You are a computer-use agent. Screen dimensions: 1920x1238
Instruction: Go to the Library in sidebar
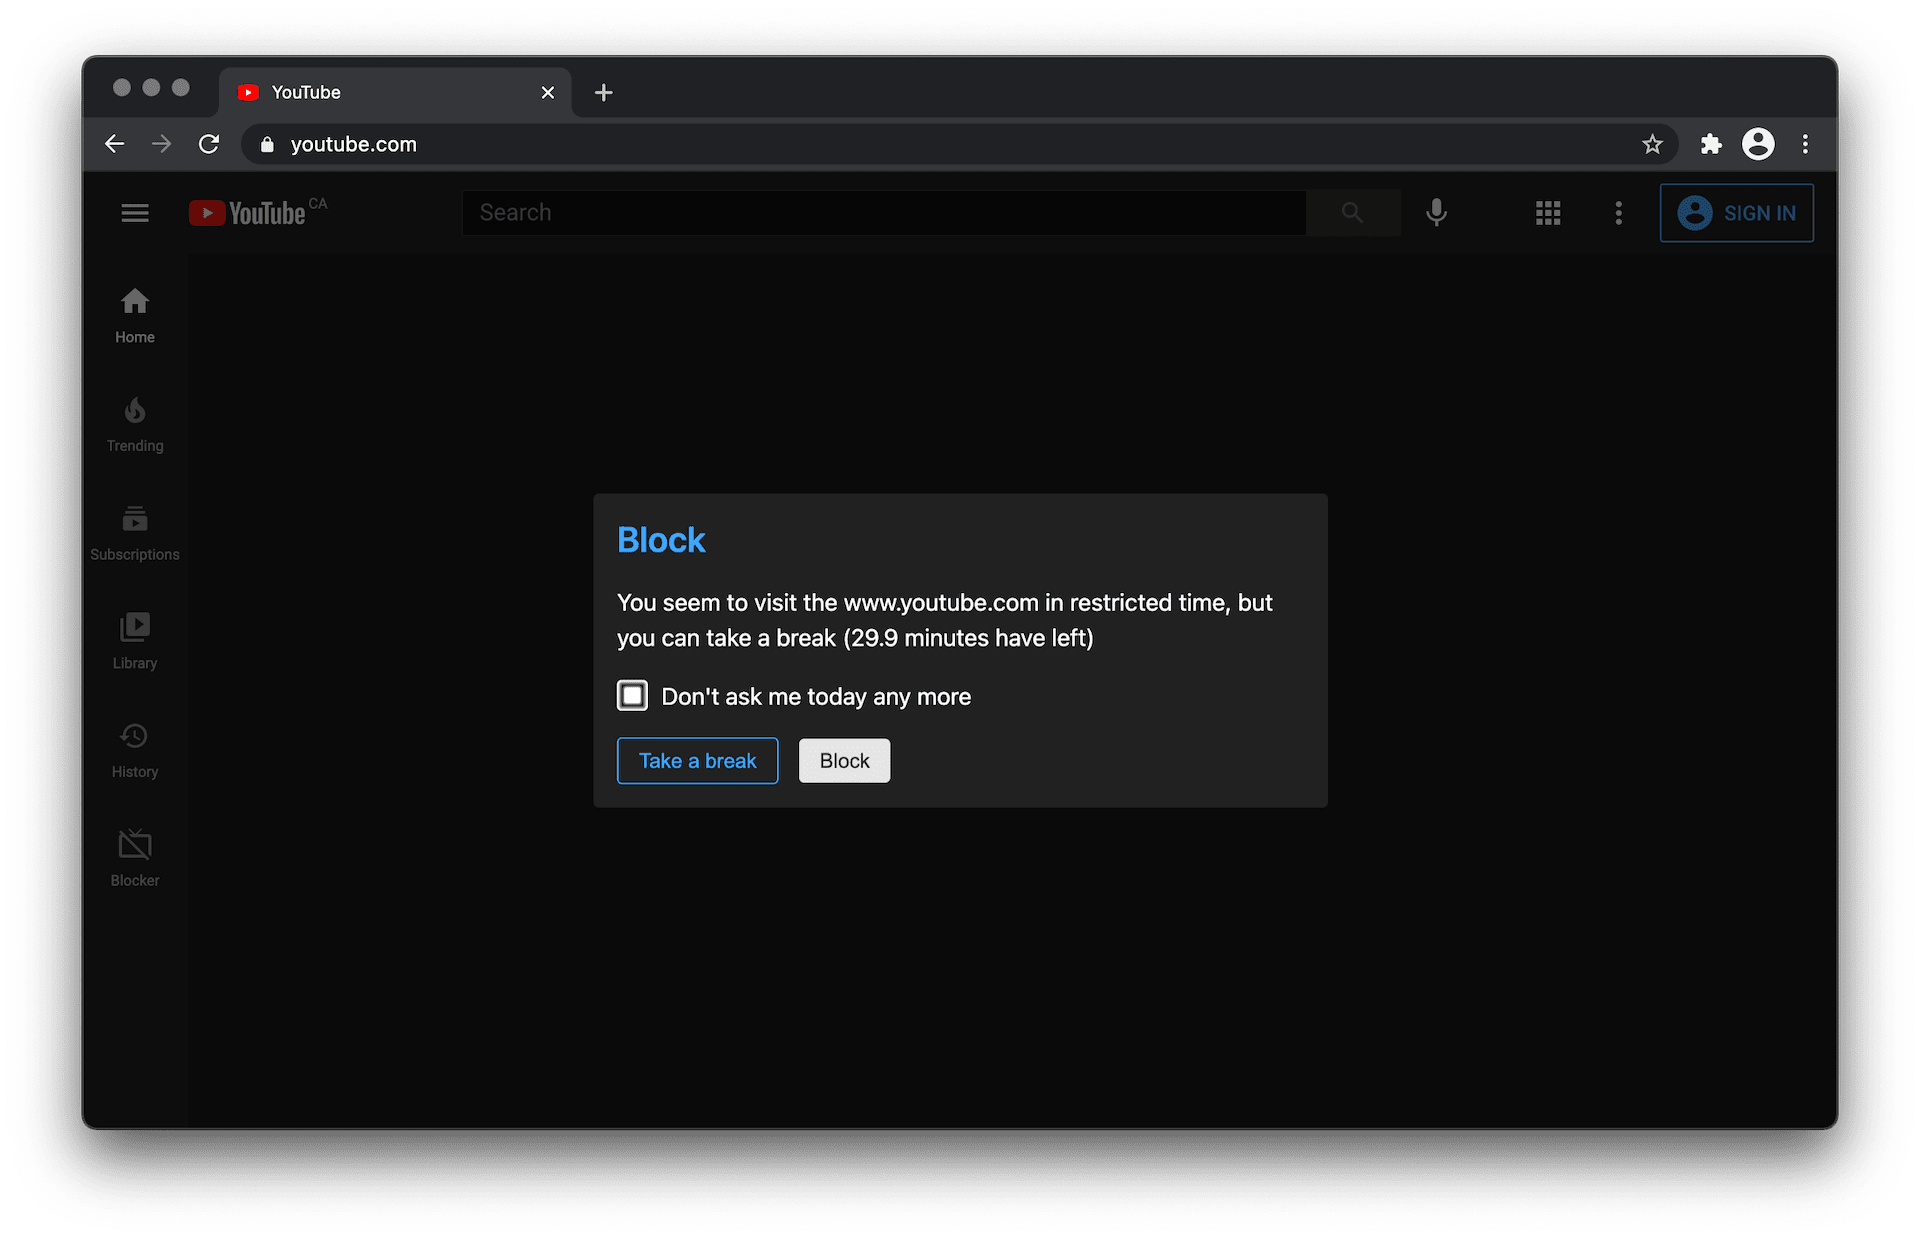(135, 641)
